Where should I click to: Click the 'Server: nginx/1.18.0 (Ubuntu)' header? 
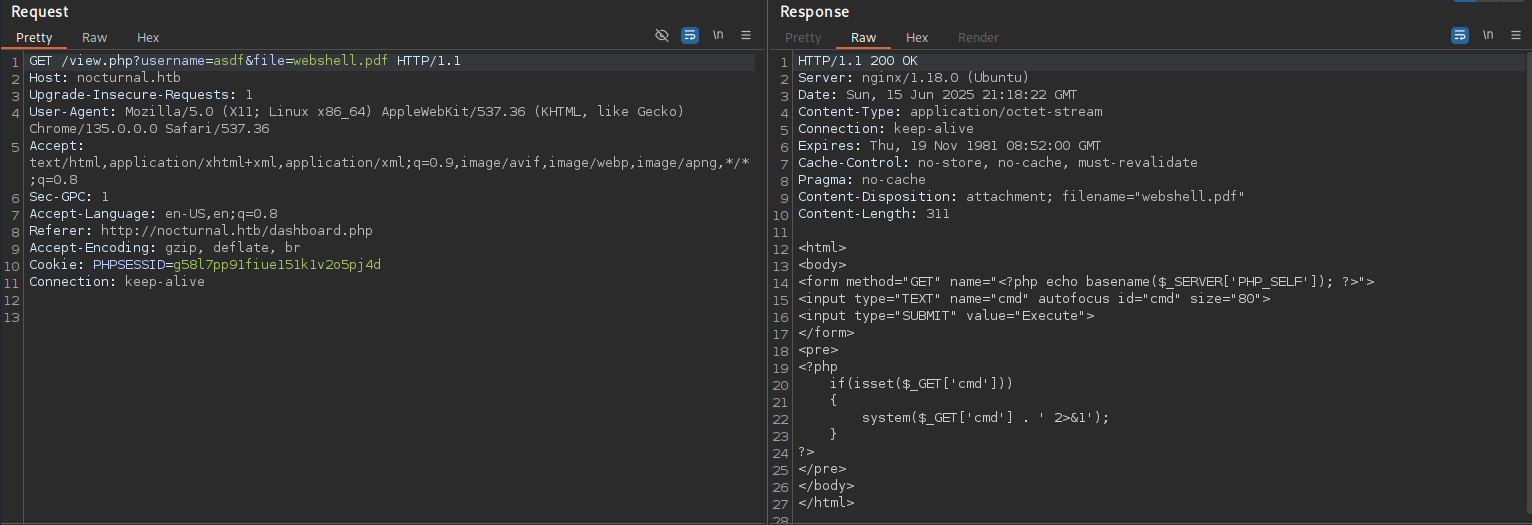pos(913,78)
